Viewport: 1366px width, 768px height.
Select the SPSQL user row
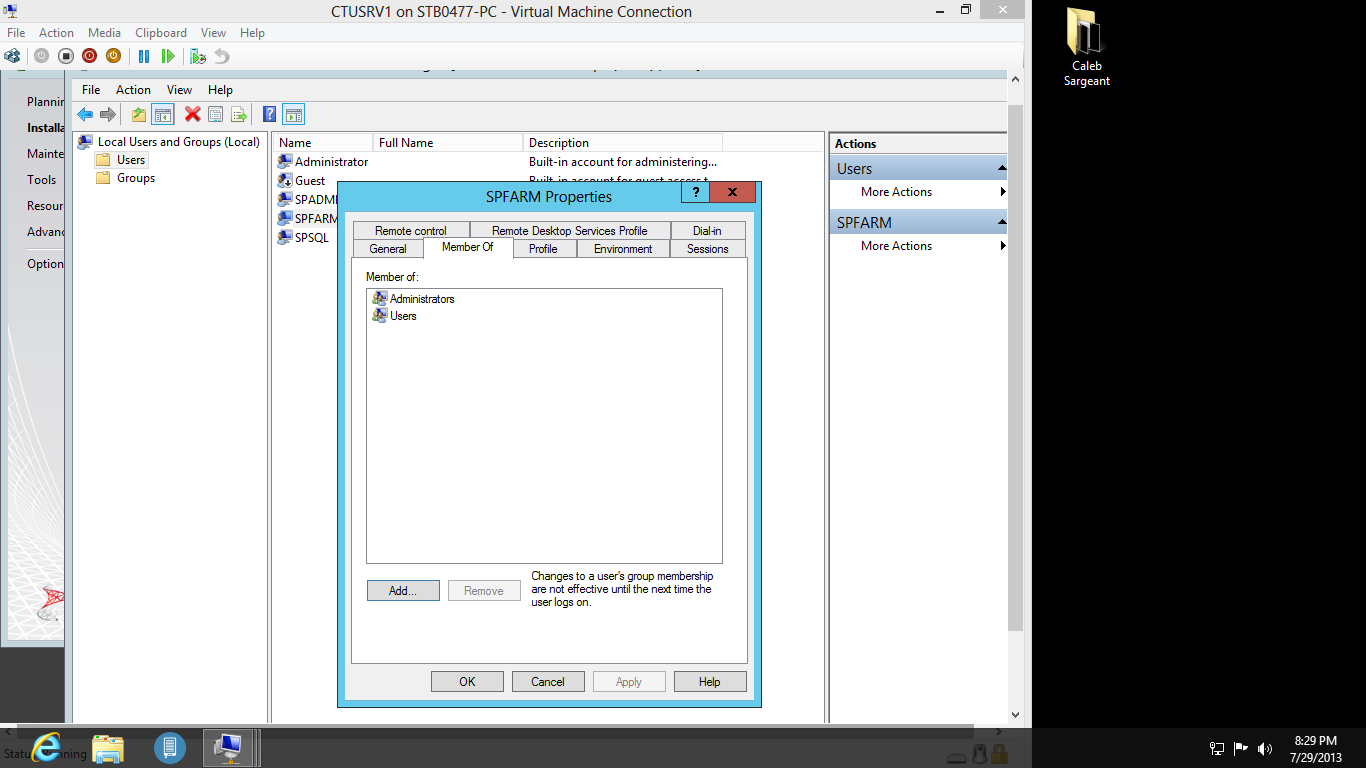[306, 238]
